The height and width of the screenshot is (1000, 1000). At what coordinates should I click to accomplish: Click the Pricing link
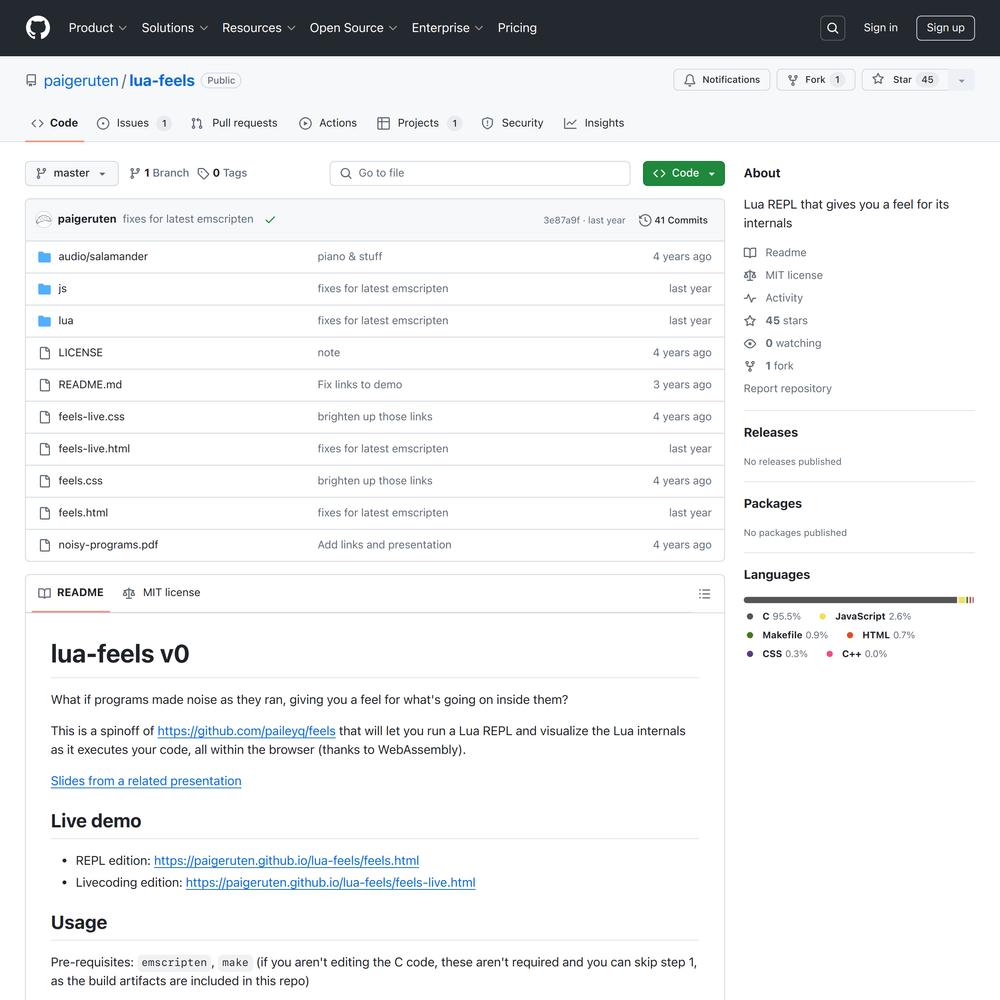point(517,28)
